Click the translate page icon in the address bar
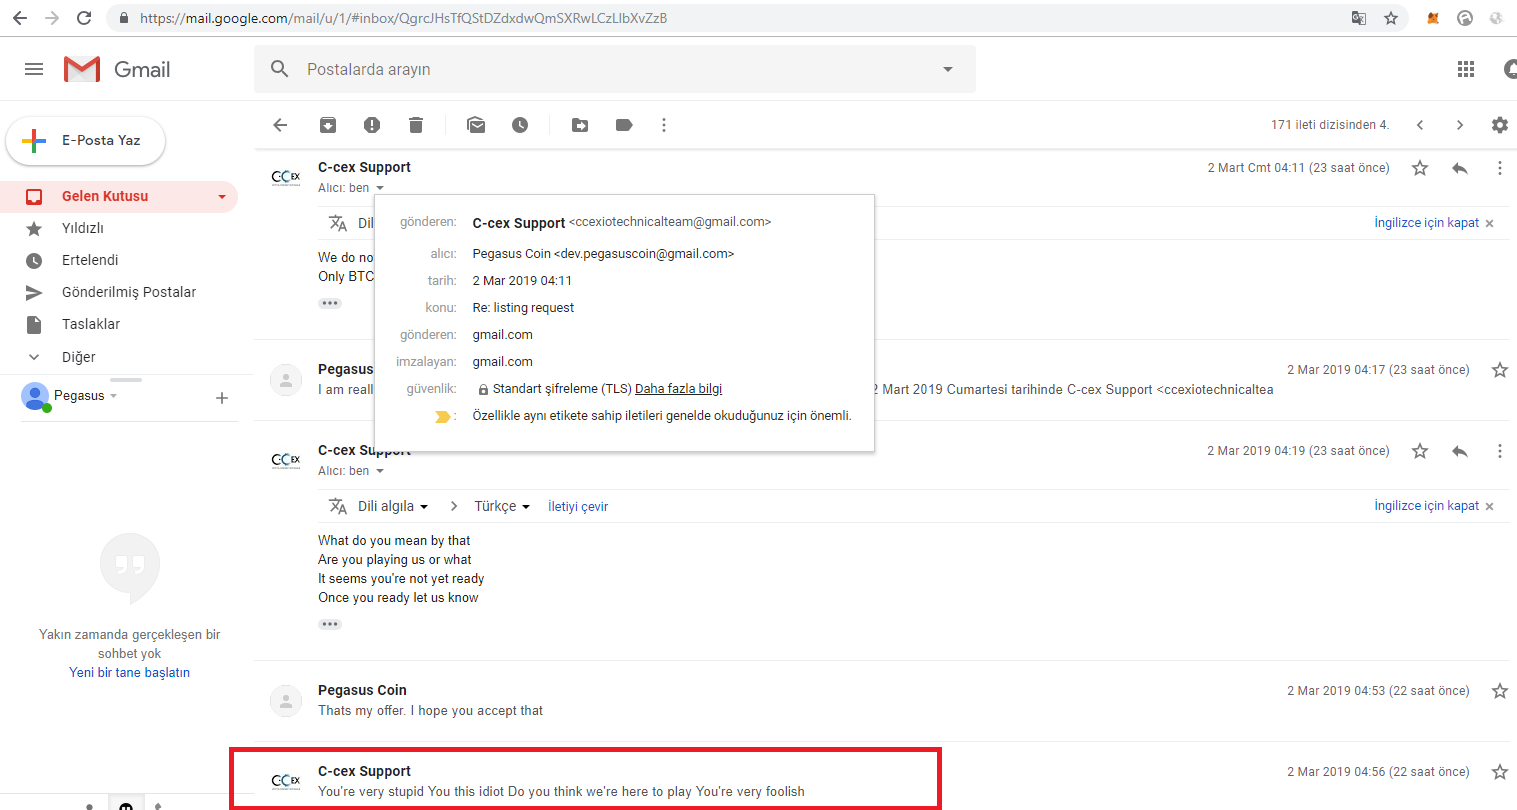The height and width of the screenshot is (810, 1517). [x=1358, y=18]
